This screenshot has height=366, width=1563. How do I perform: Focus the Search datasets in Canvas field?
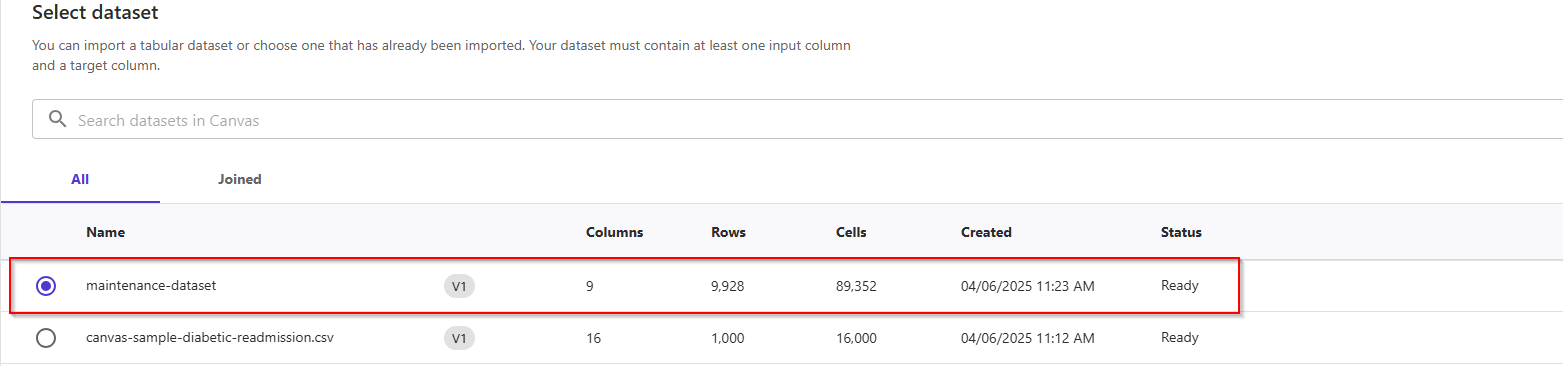pos(797,120)
